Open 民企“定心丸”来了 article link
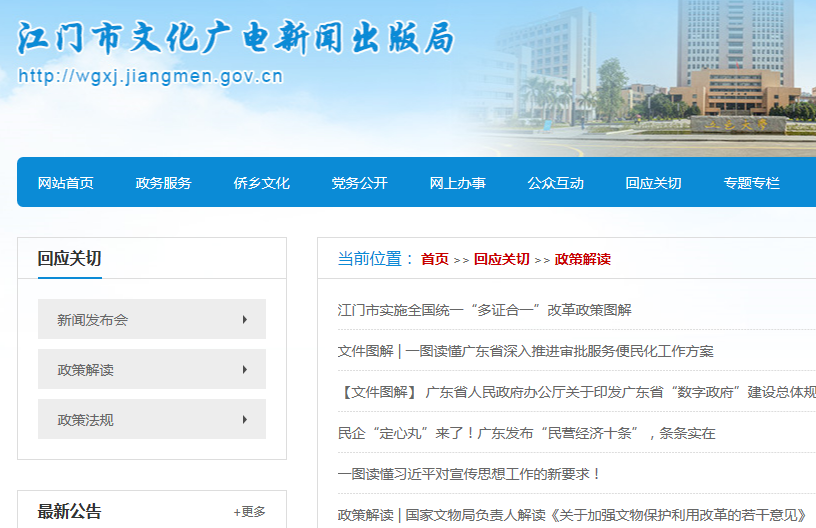 click(527, 433)
